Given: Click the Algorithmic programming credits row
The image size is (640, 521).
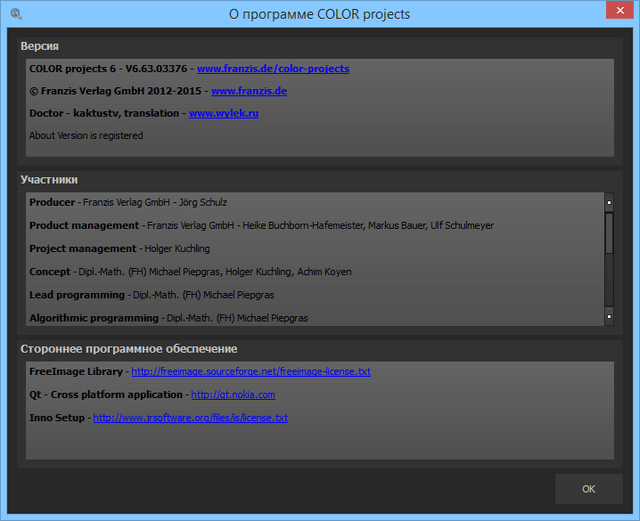Looking at the screenshot, I should (x=169, y=318).
